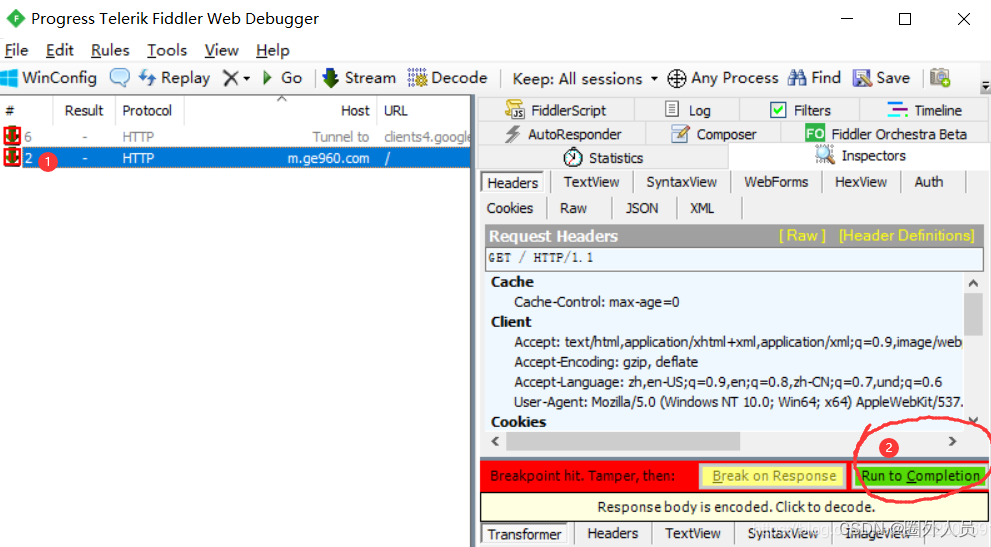Click vertical scrollbar up arrow in headers
Screen dimensions: 991x547
pyautogui.click(x=973, y=283)
